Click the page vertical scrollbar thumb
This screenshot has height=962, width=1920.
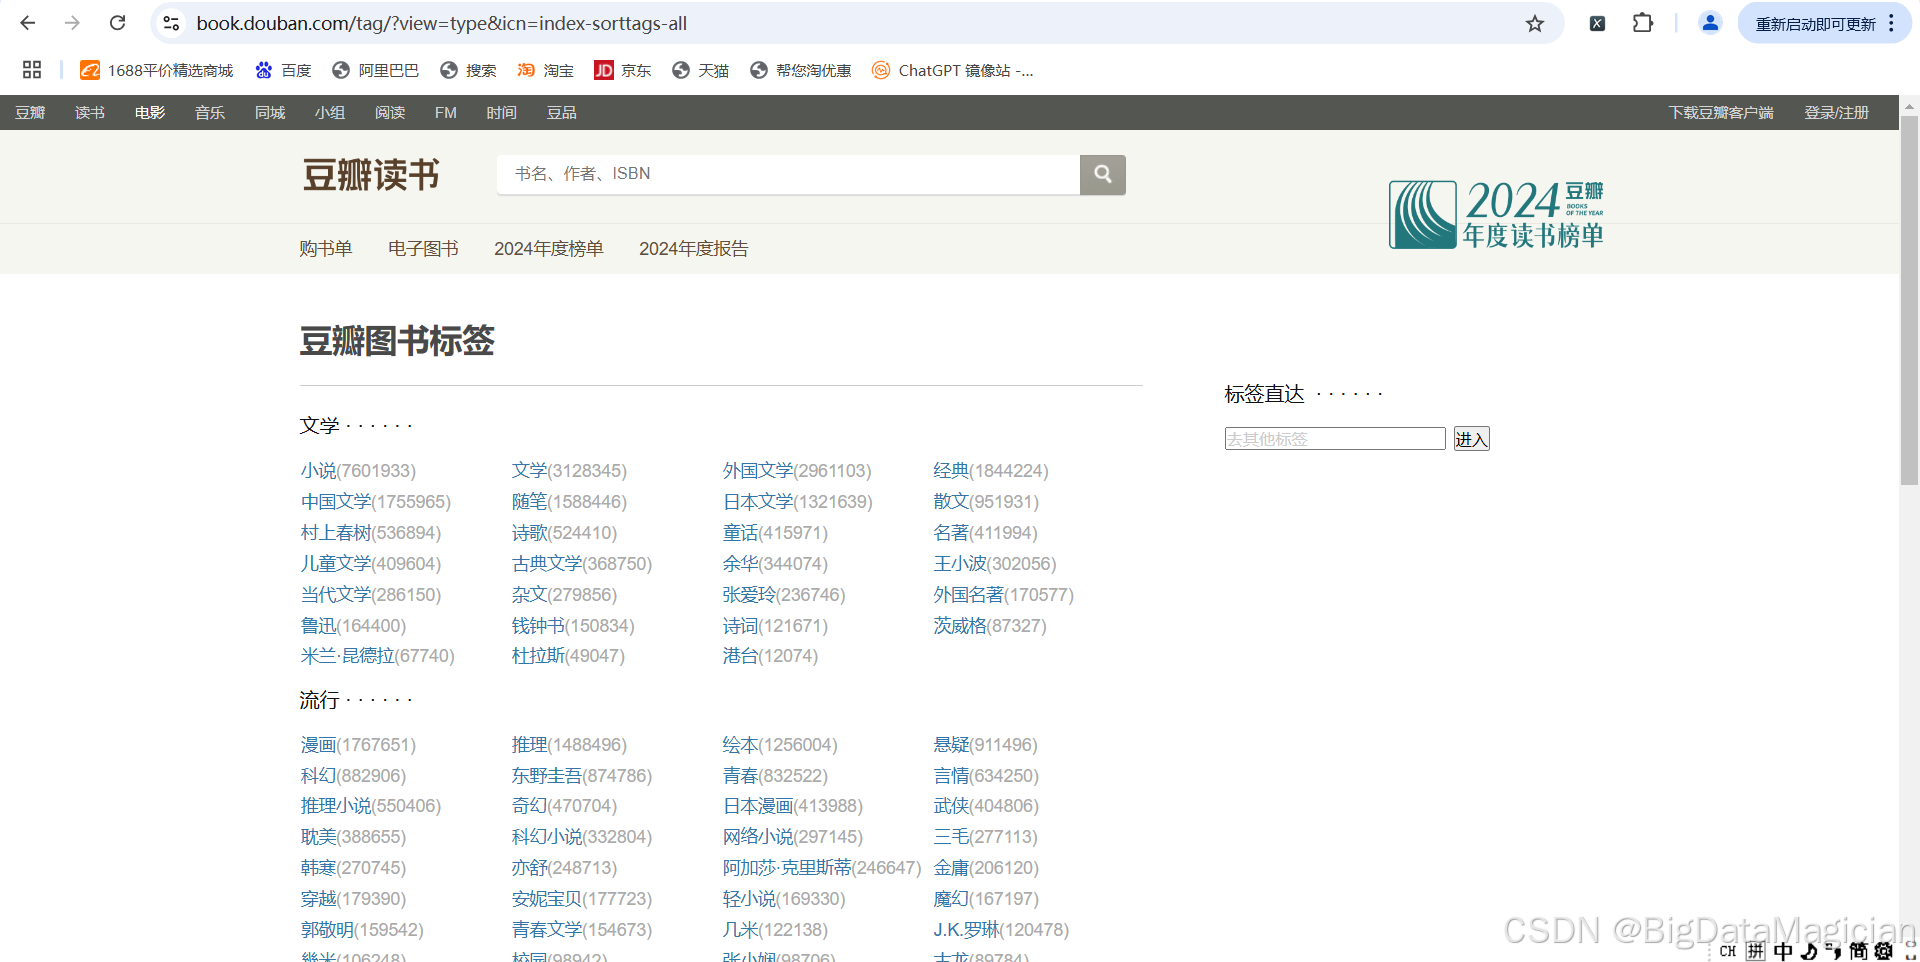pyautogui.click(x=1909, y=300)
